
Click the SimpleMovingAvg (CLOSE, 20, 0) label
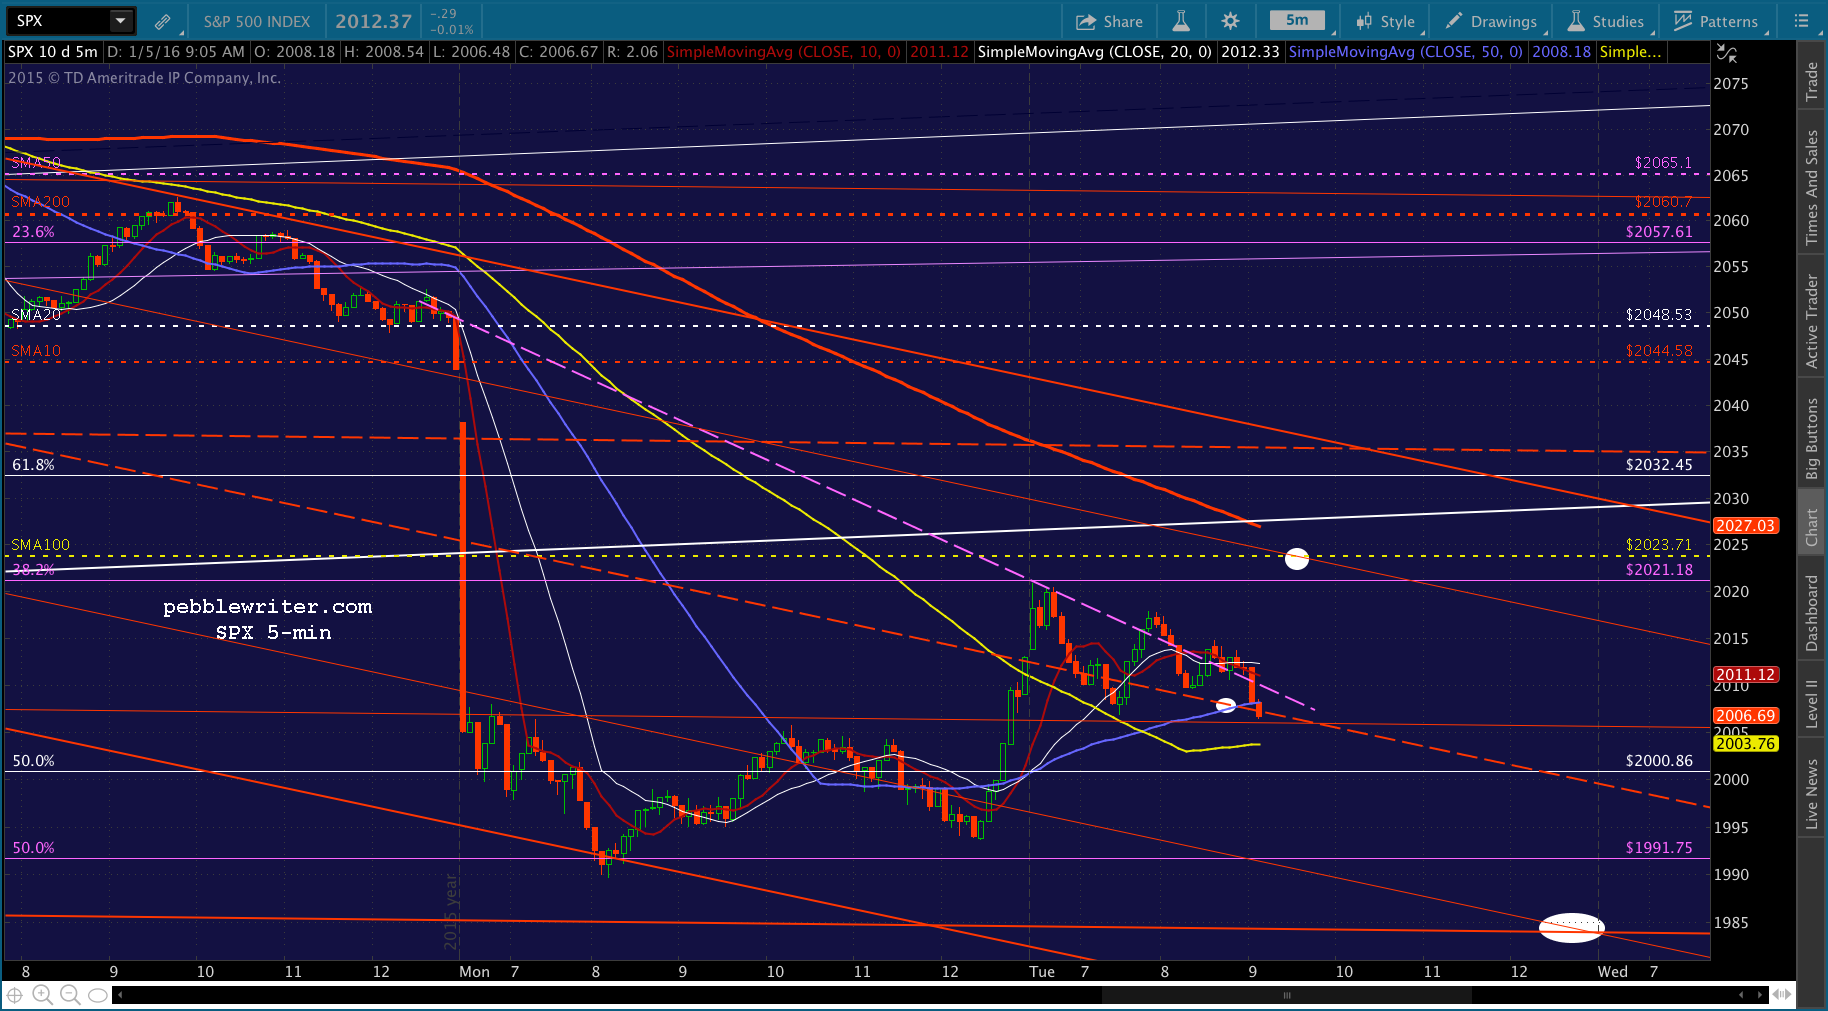click(x=1094, y=52)
